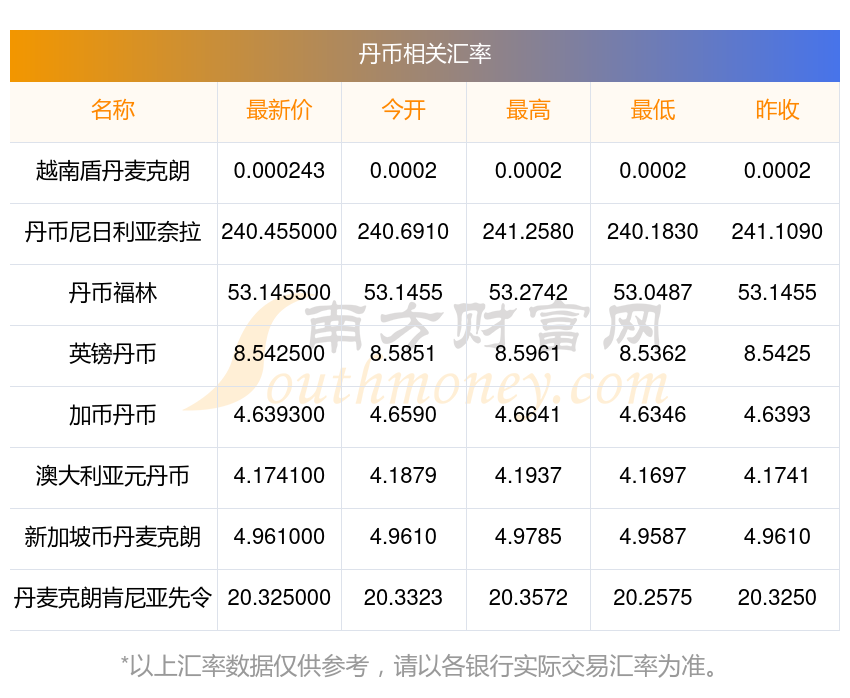Viewport: 850px width, 698px height.
Task: Click lowest value 8.5362
Action: (653, 354)
